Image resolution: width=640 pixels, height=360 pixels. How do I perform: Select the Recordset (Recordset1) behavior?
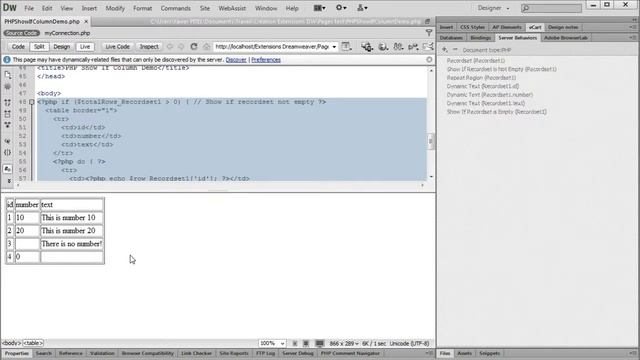point(476,60)
